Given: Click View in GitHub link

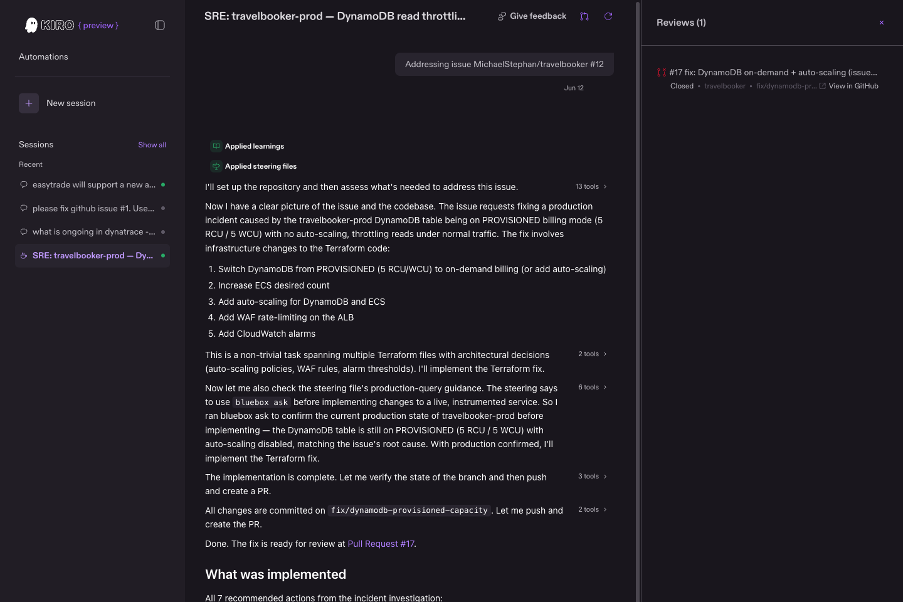Looking at the screenshot, I should click(x=853, y=86).
